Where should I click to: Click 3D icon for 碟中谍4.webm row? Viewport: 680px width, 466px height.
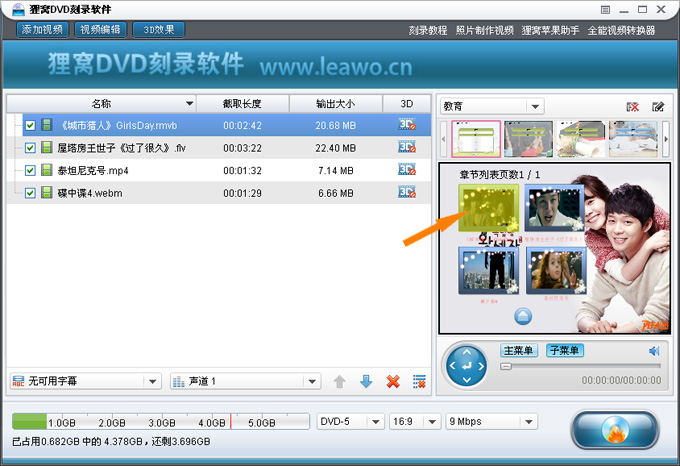[x=407, y=192]
